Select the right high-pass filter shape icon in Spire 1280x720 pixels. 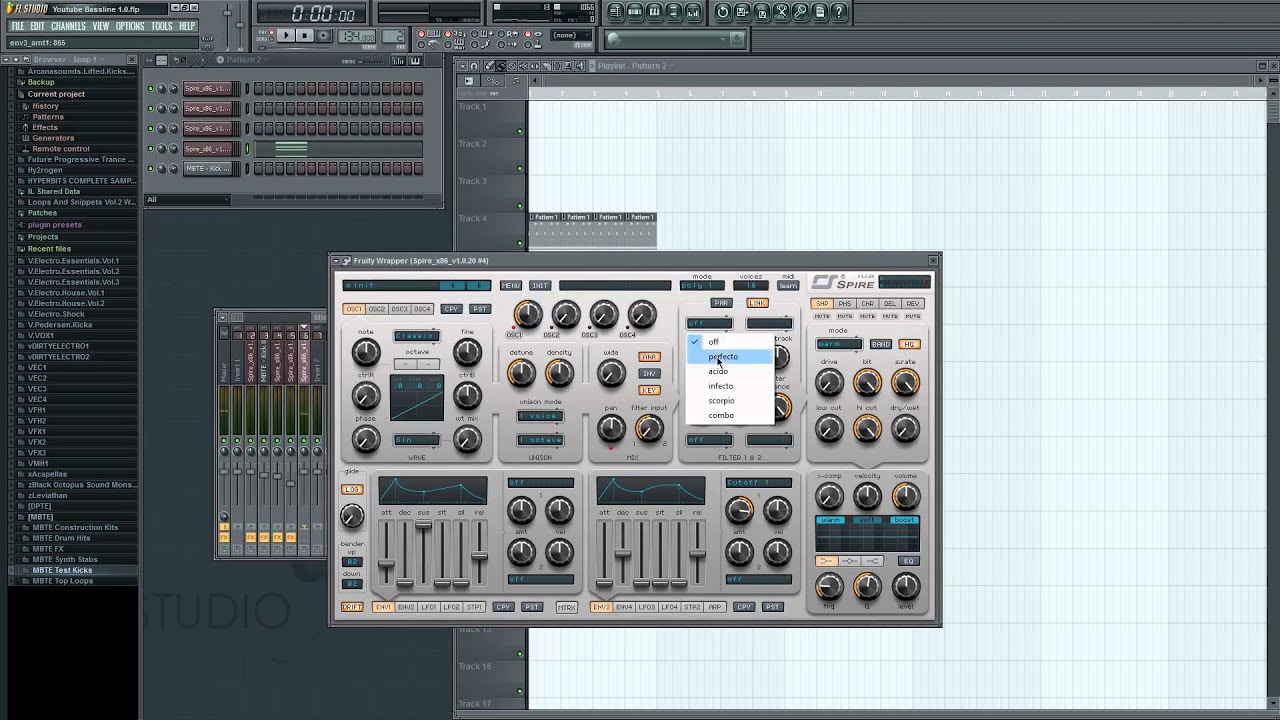(x=872, y=561)
